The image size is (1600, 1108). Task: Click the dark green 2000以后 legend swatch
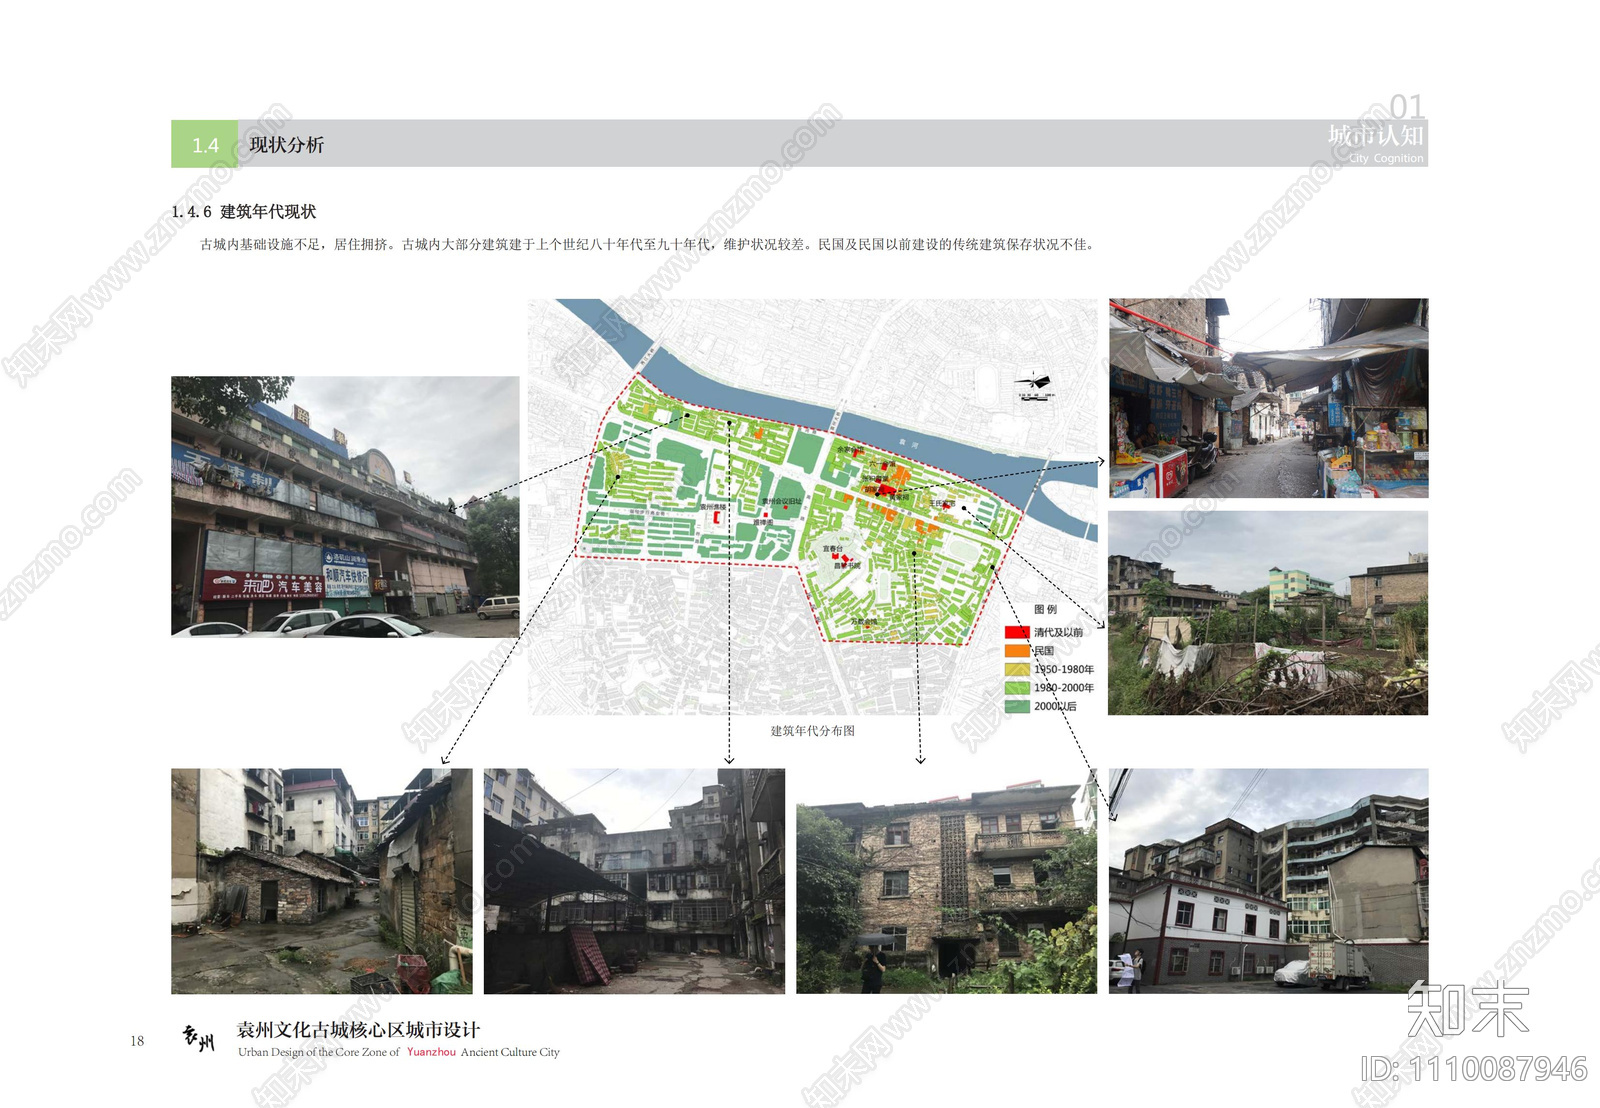(1017, 706)
